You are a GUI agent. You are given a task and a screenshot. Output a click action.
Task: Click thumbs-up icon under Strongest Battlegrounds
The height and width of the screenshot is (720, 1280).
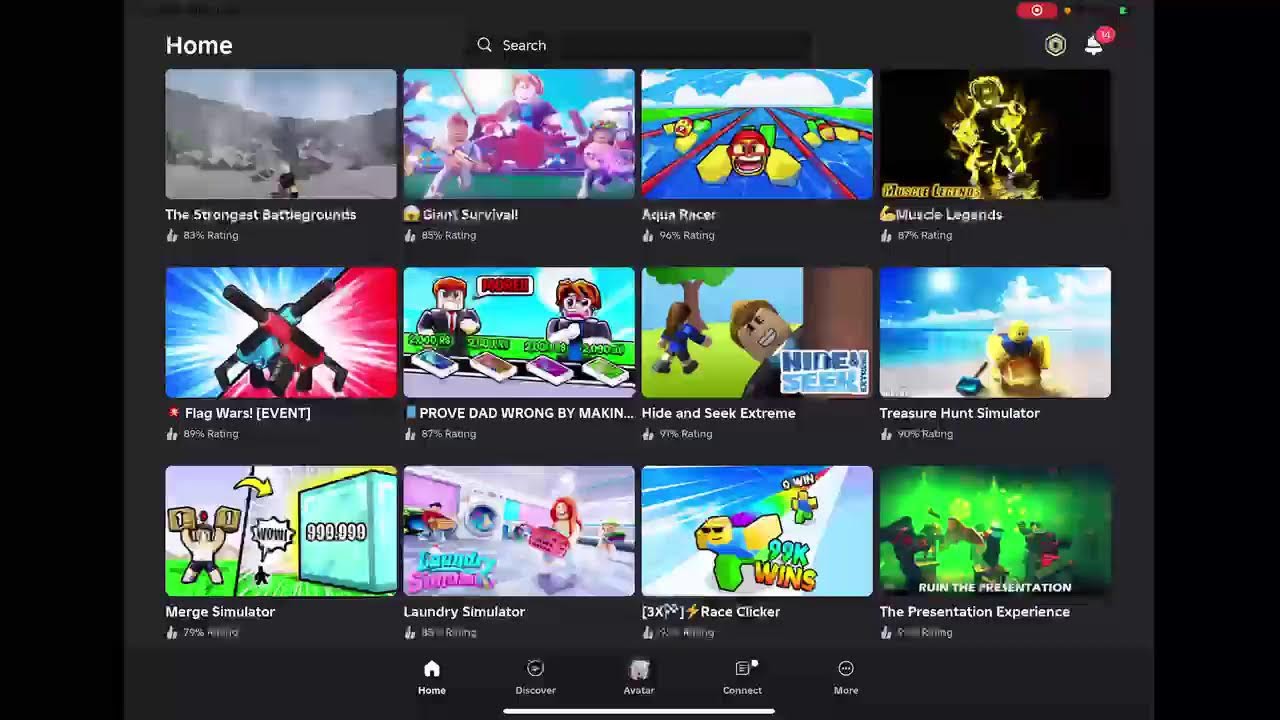pos(172,235)
